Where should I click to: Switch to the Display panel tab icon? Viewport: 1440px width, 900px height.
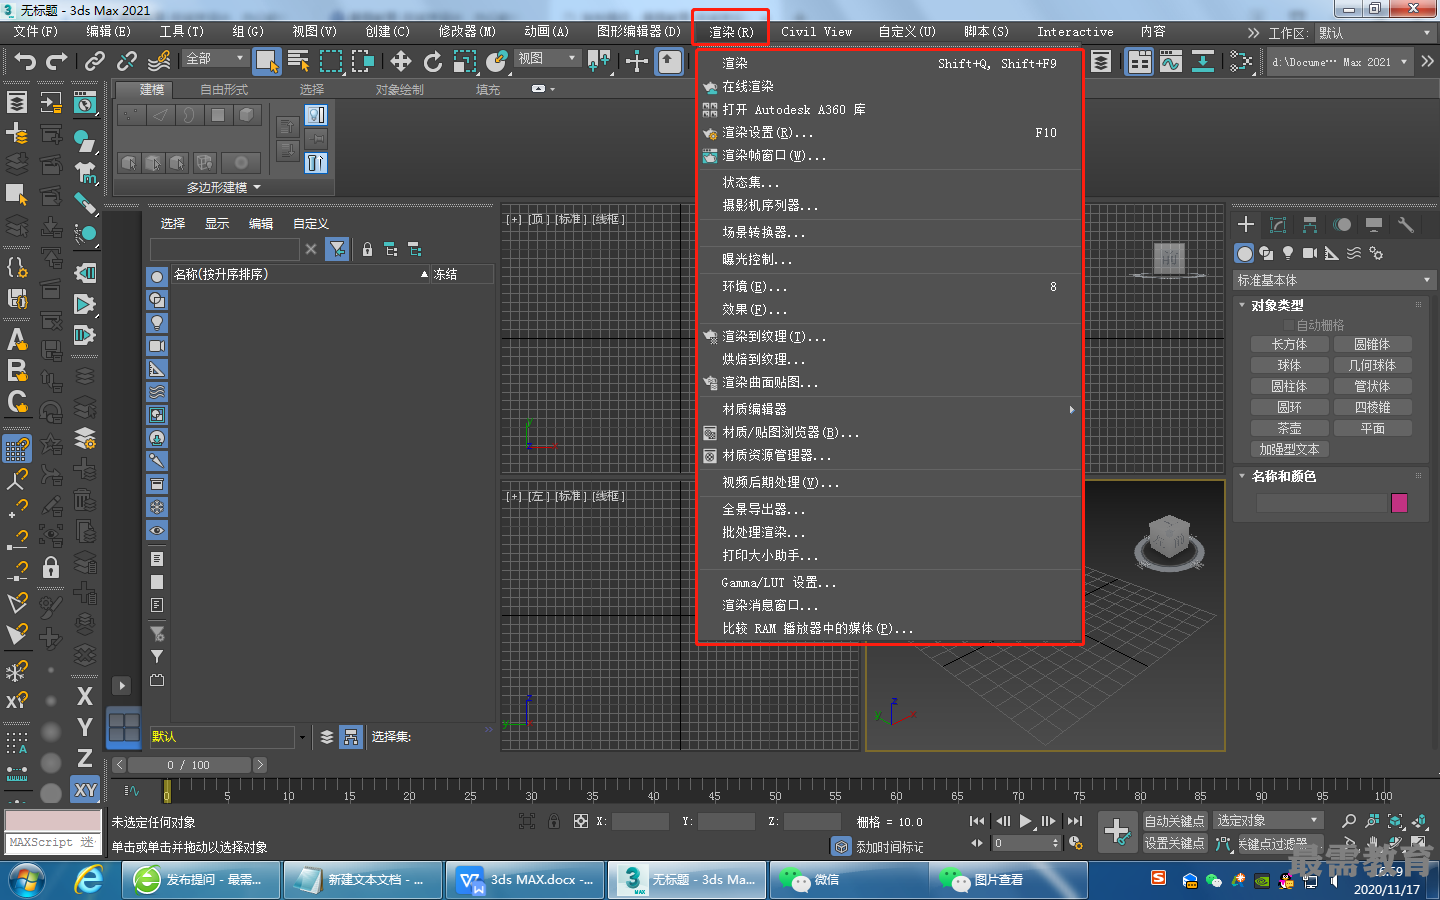coord(1374,225)
